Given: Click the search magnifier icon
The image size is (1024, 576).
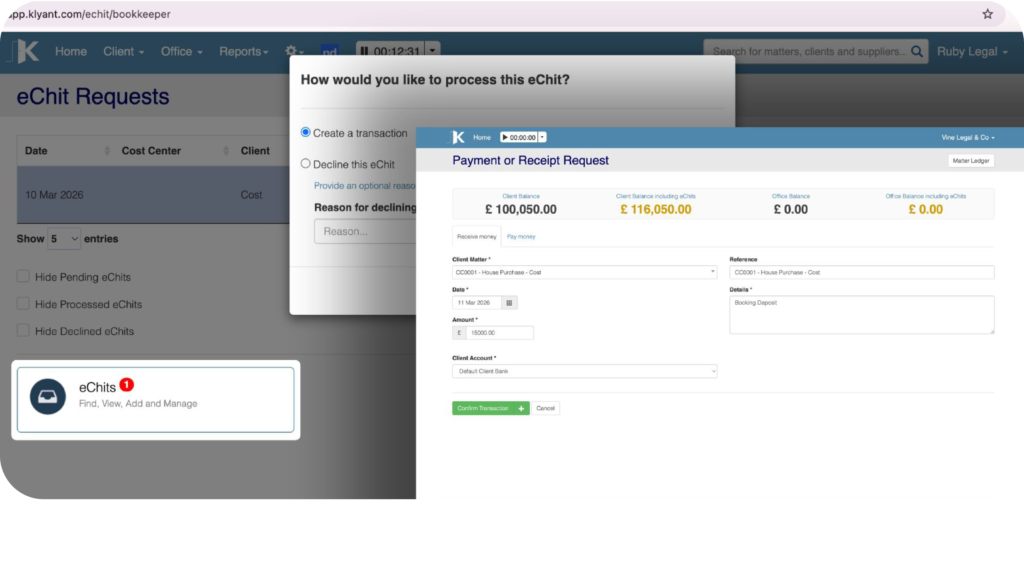Looking at the screenshot, I should click(x=917, y=52).
